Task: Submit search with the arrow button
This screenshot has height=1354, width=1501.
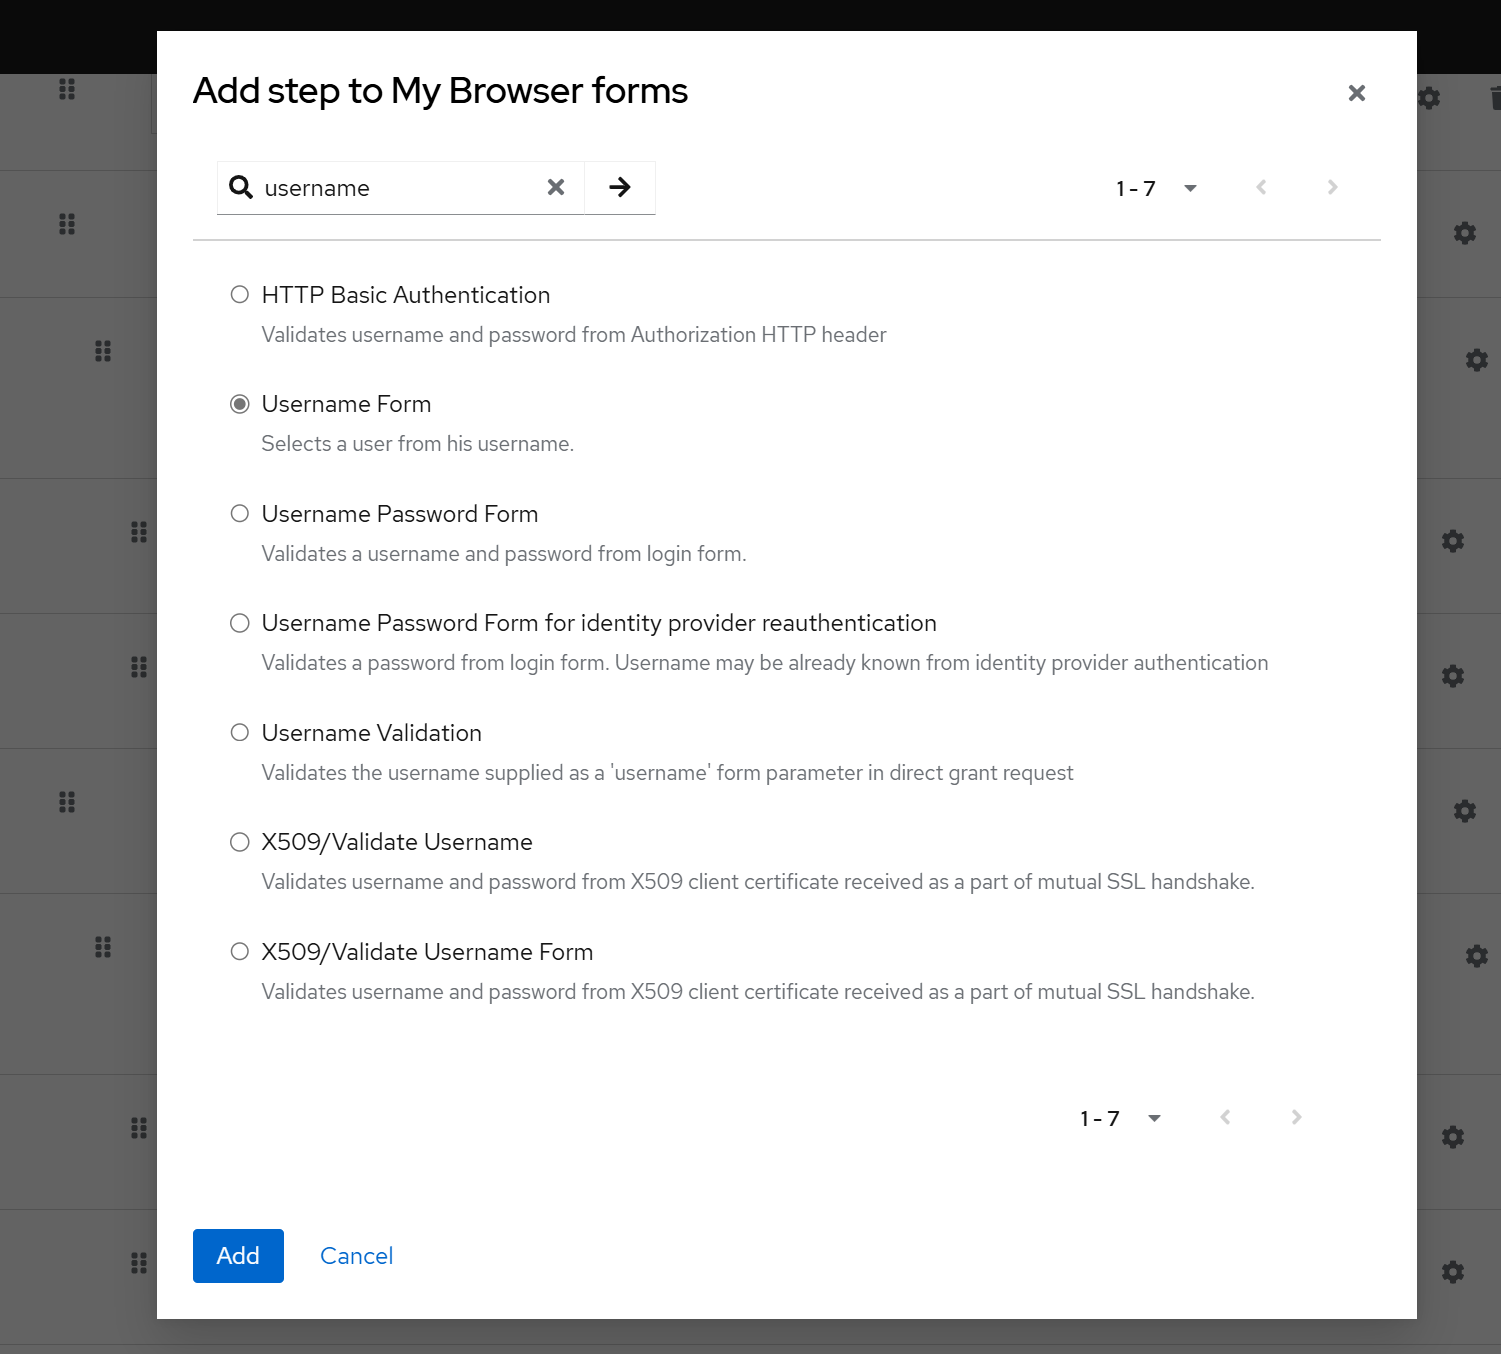Action: pyautogui.click(x=620, y=187)
